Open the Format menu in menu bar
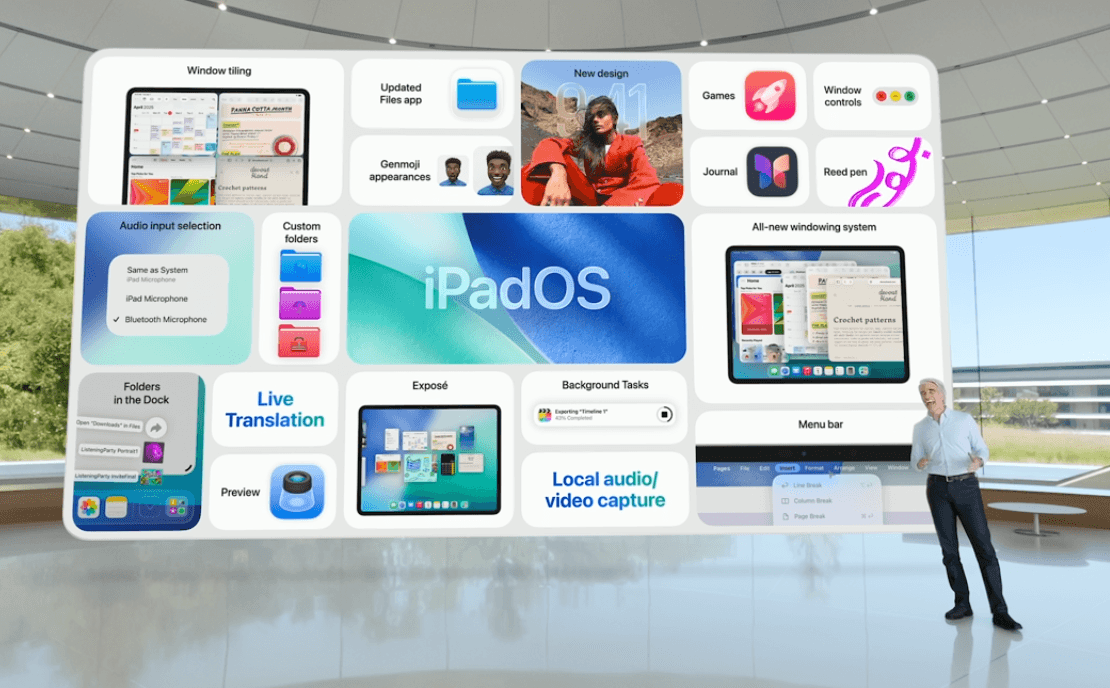Viewport: 1110px width, 688px height. coord(814,469)
